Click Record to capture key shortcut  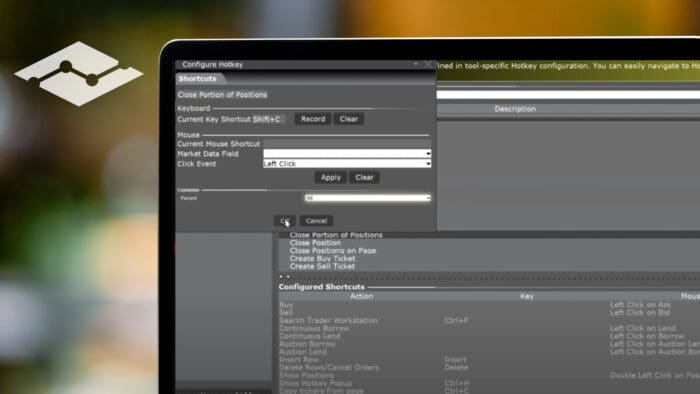(313, 119)
